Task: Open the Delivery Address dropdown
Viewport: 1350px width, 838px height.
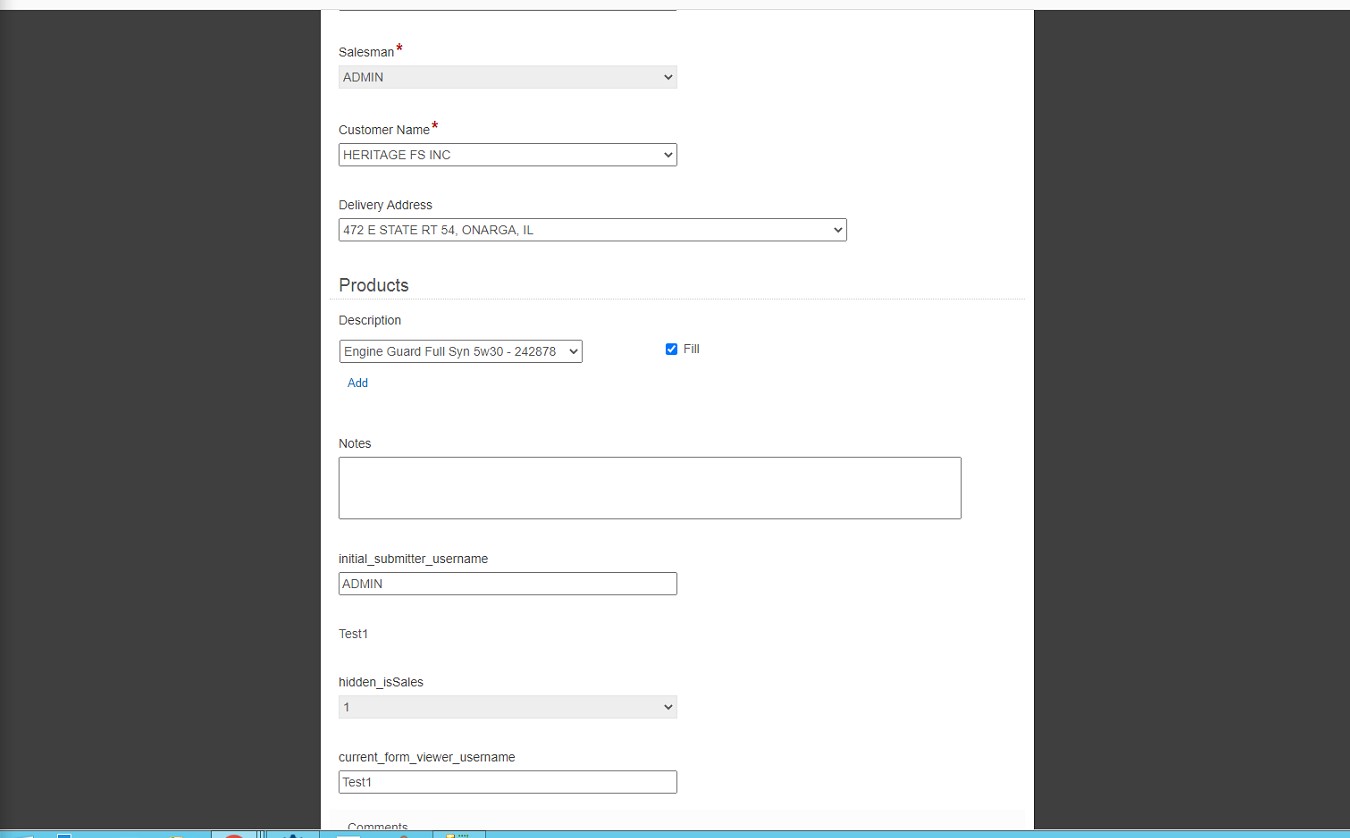Action: [592, 230]
